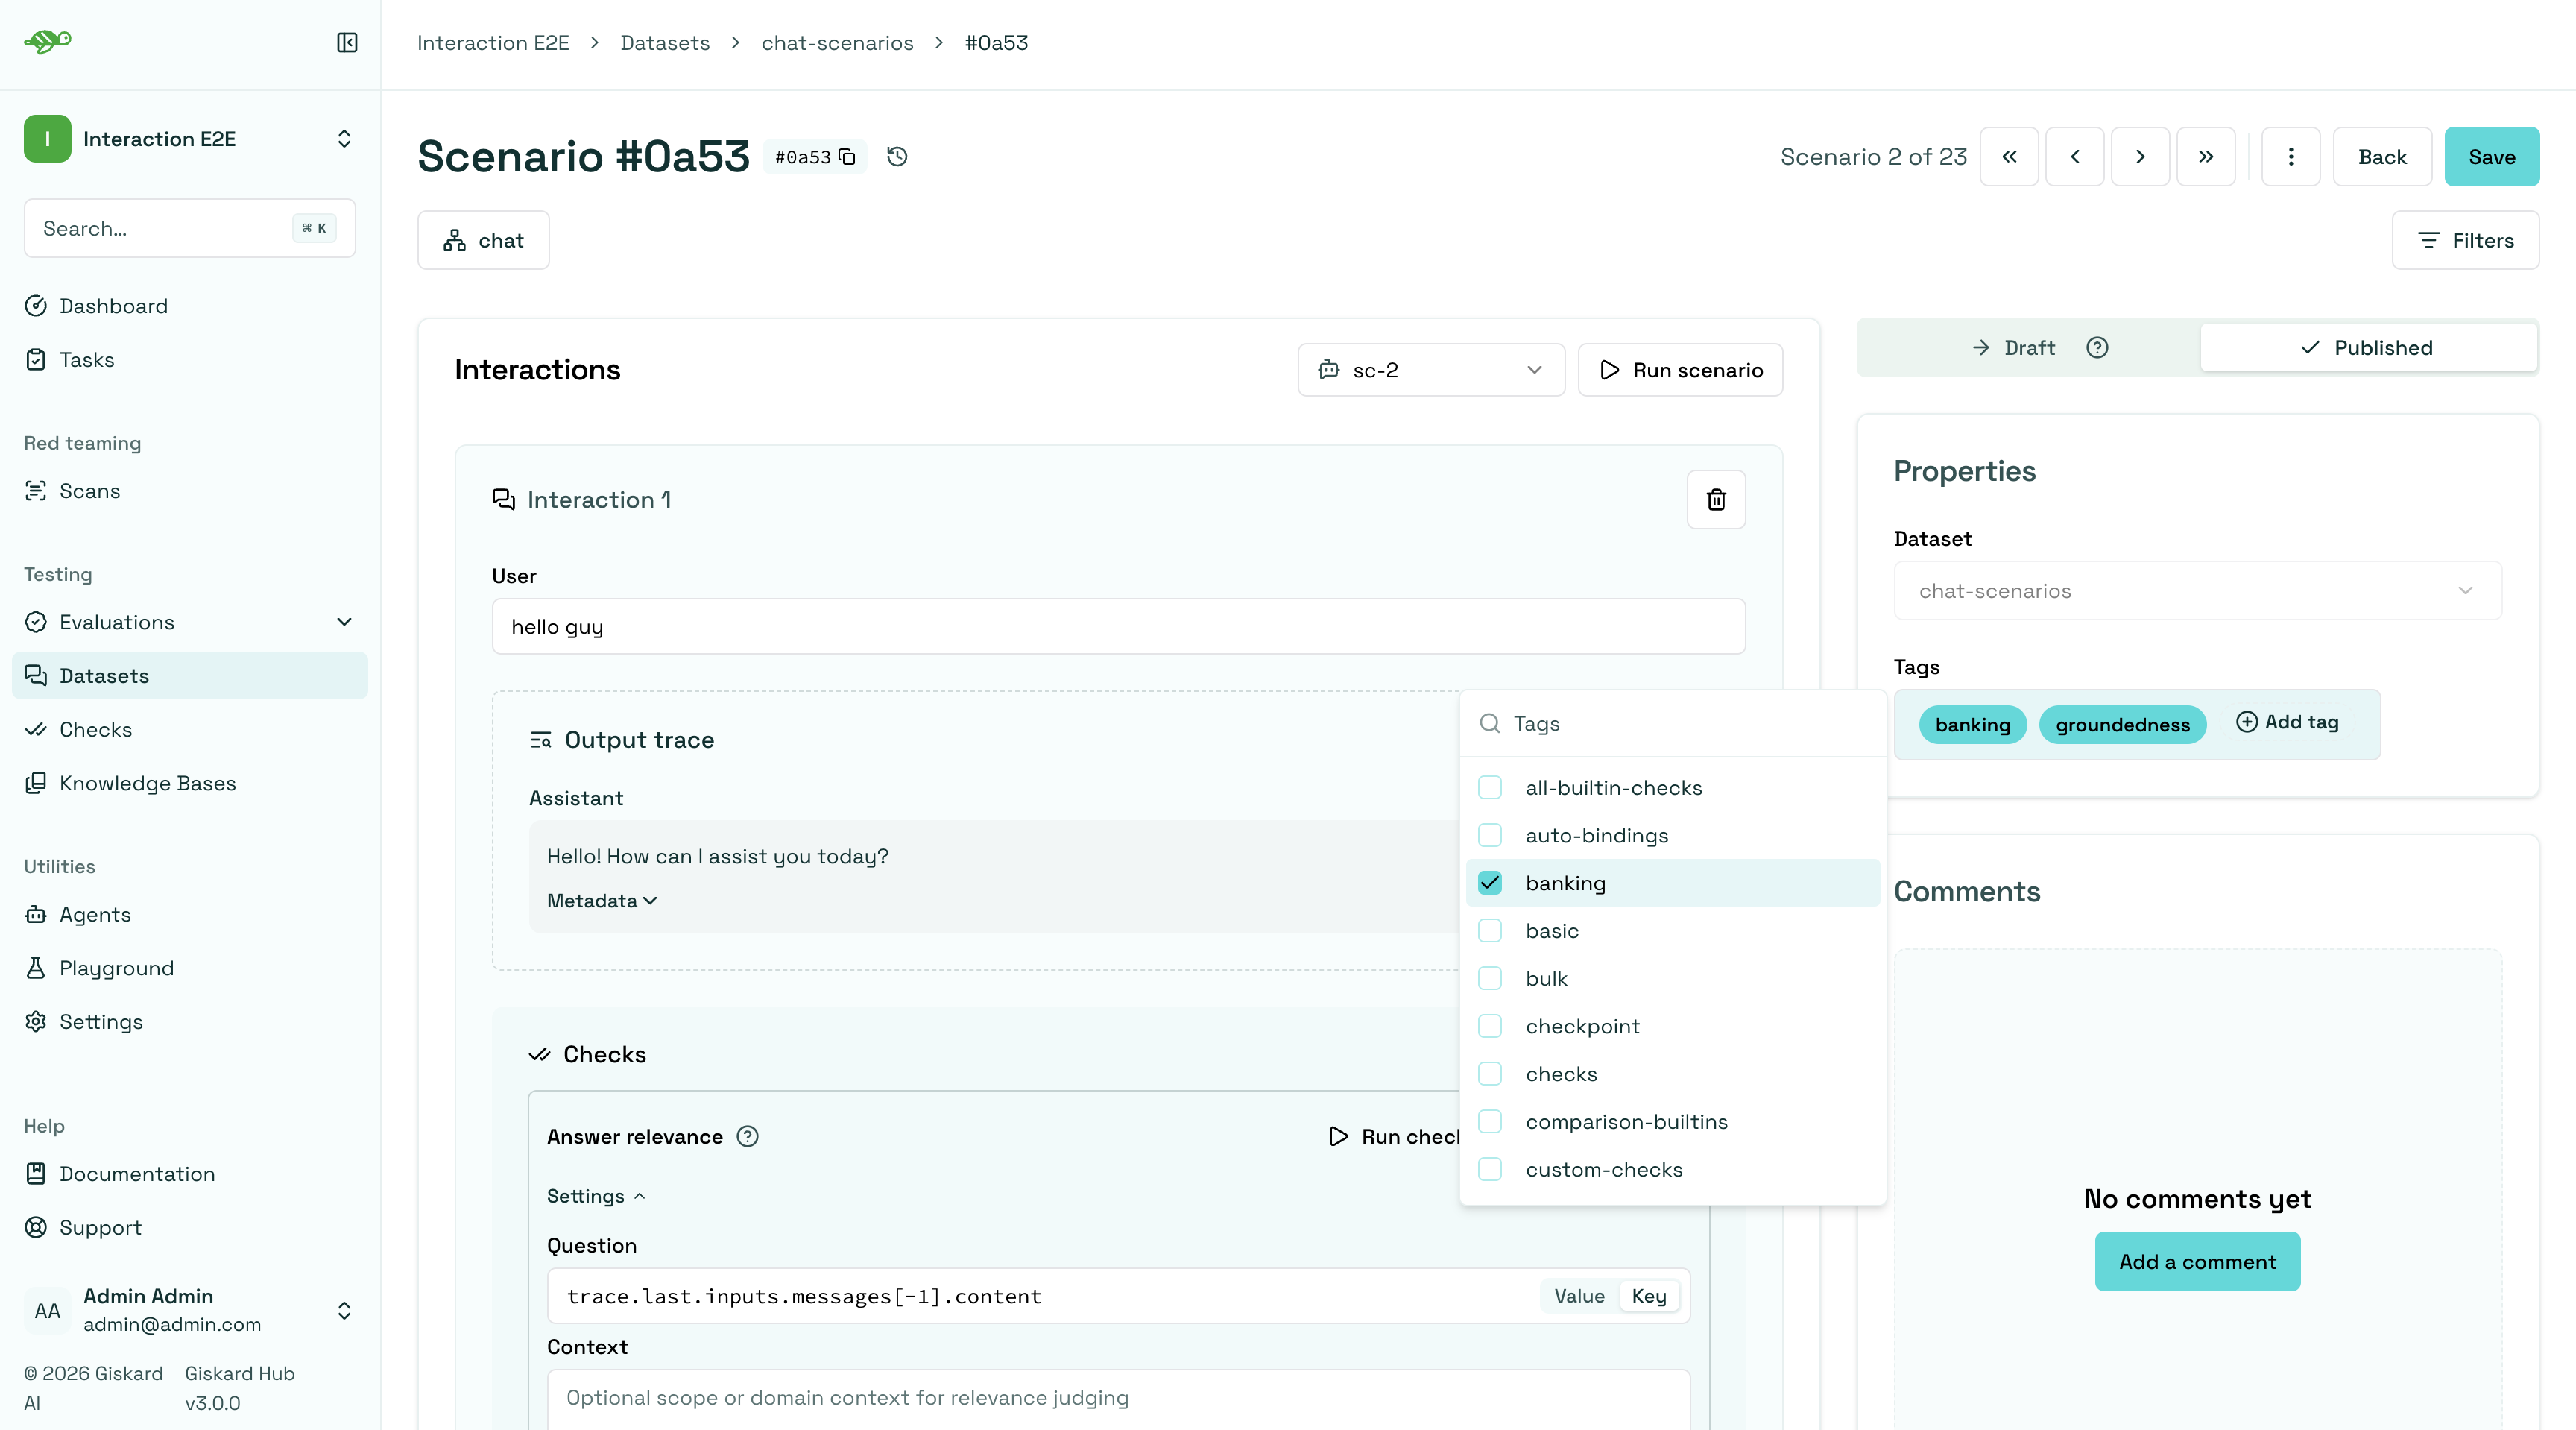Check the basic tag

tap(1490, 931)
